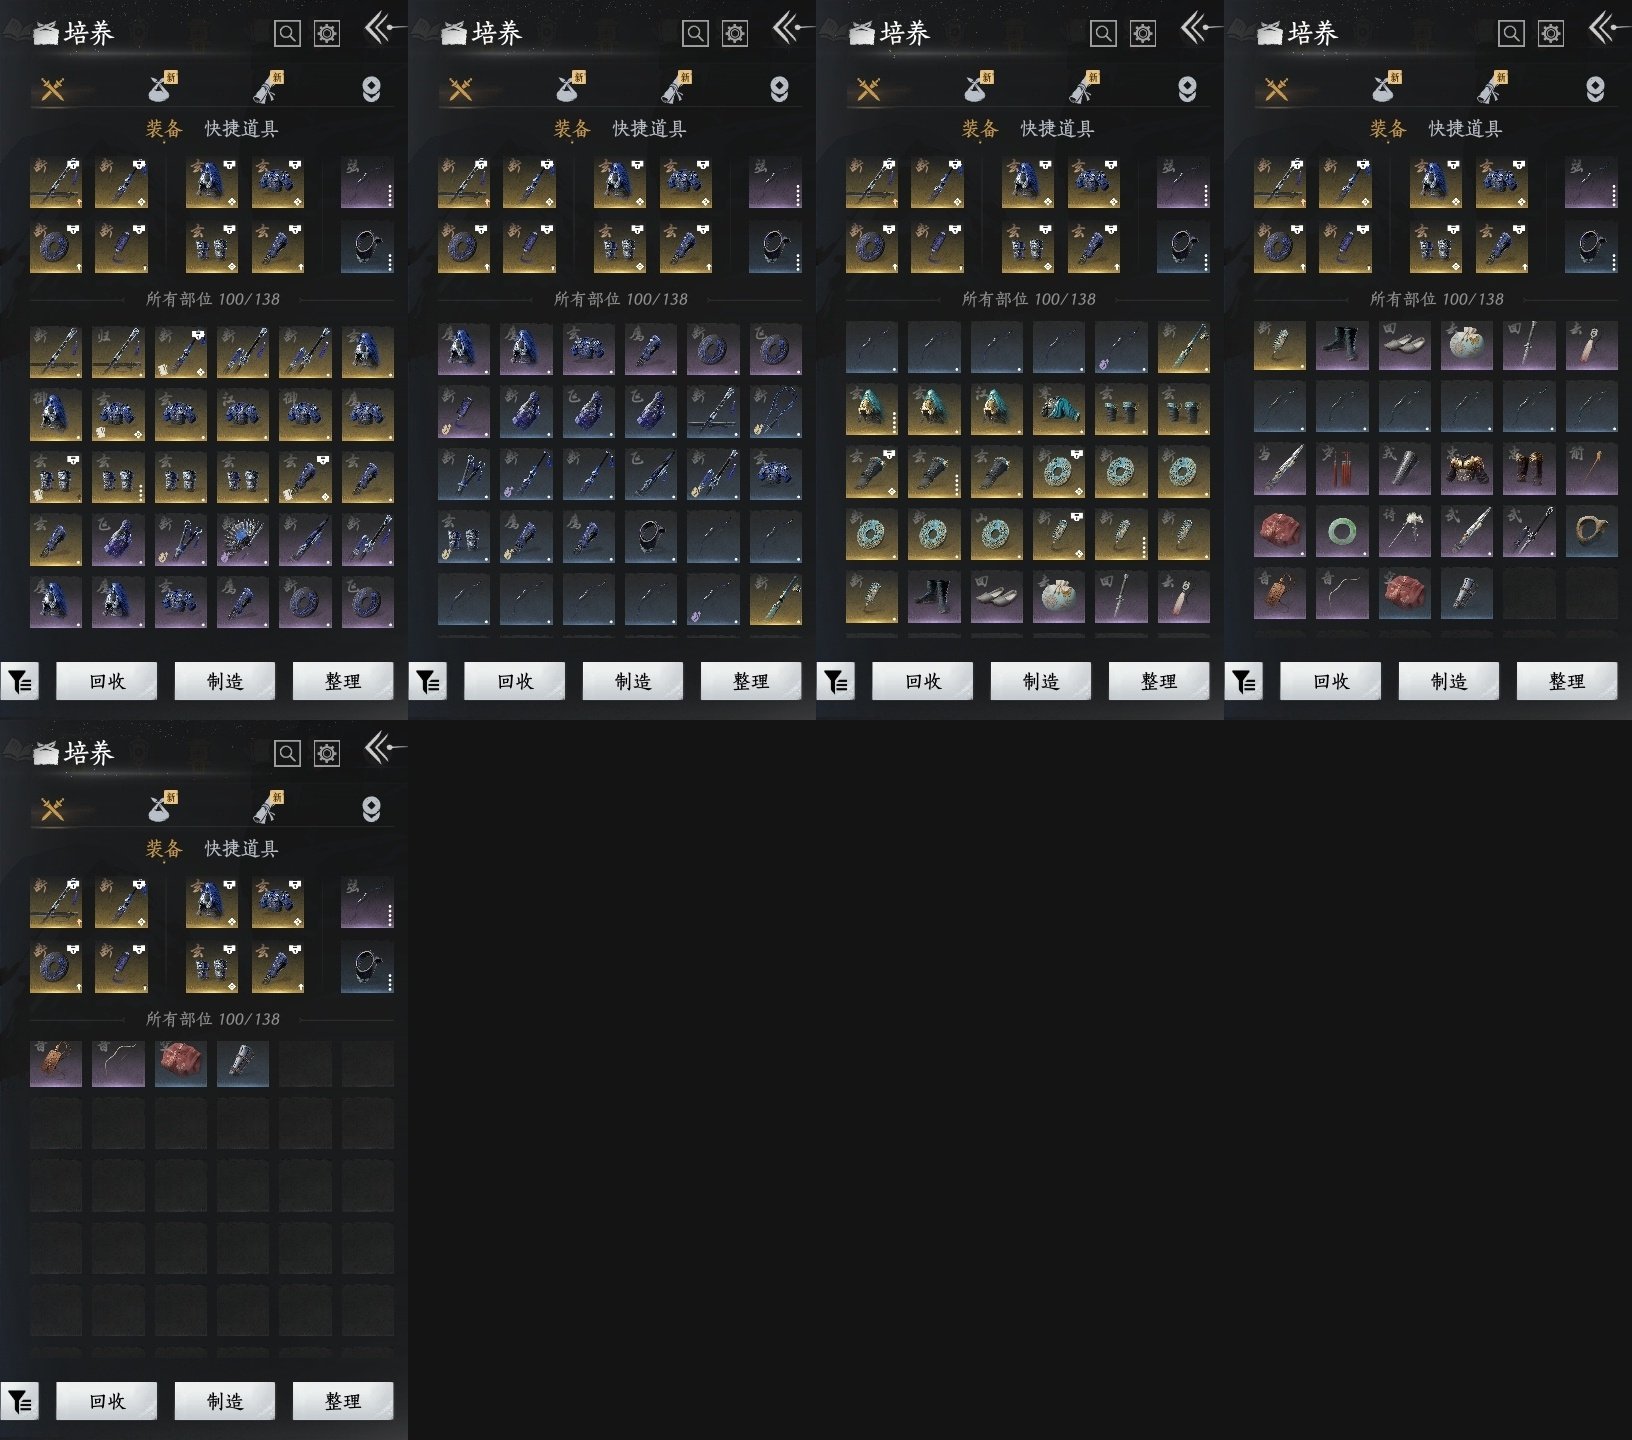Switch to 快捷道具 tab in bottom-left panel
The height and width of the screenshot is (1440, 1632).
pyautogui.click(x=241, y=849)
